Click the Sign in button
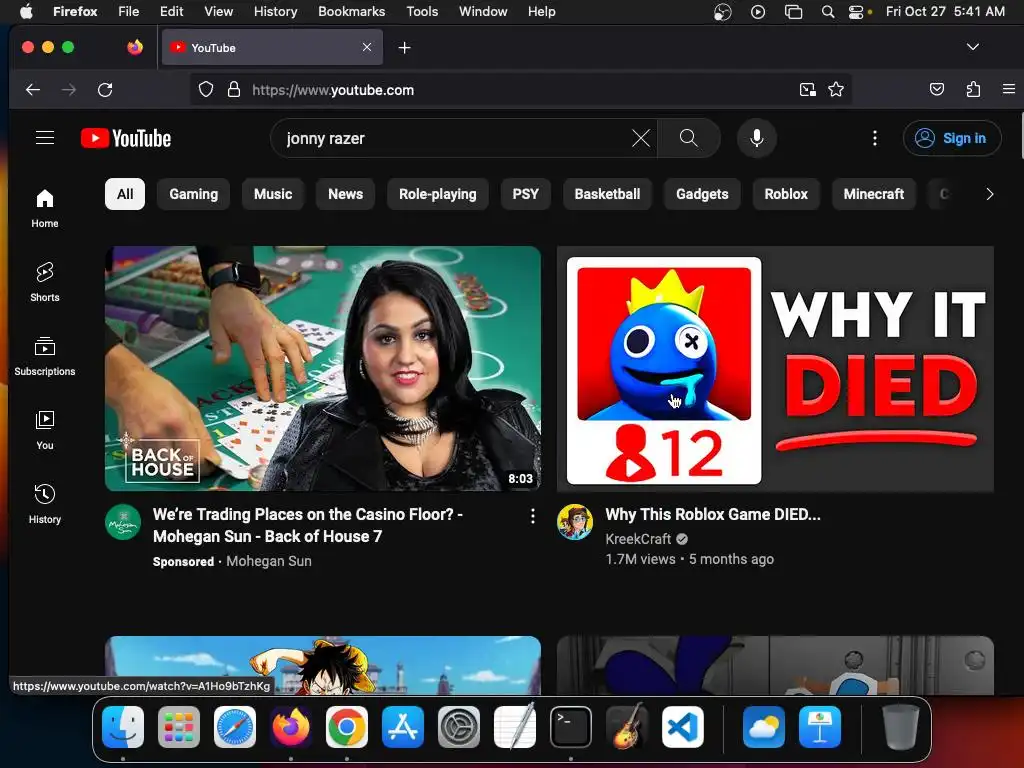1024x768 pixels. (952, 138)
